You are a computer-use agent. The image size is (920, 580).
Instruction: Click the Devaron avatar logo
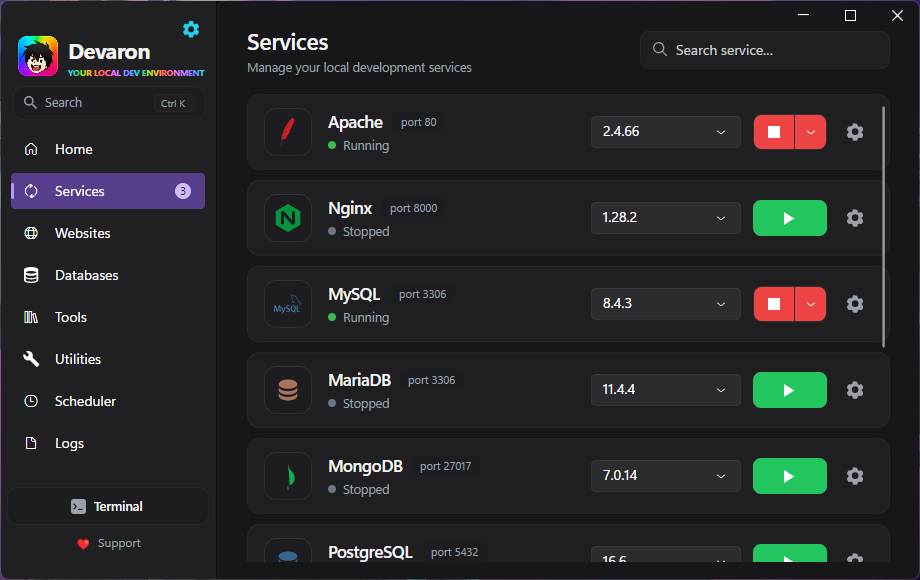click(x=38, y=56)
